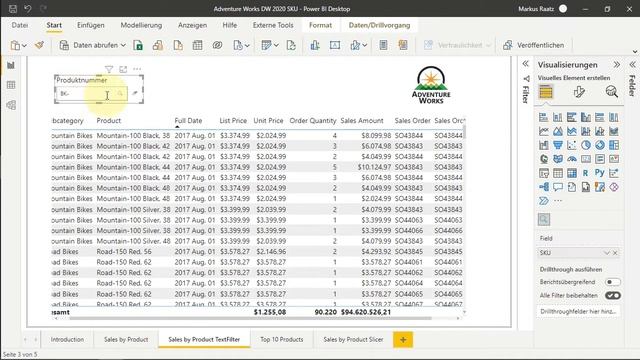Open the paste clipboard dropdown arrow
Image resolution: width=640 pixels, height=360 pixels.
point(24,46)
